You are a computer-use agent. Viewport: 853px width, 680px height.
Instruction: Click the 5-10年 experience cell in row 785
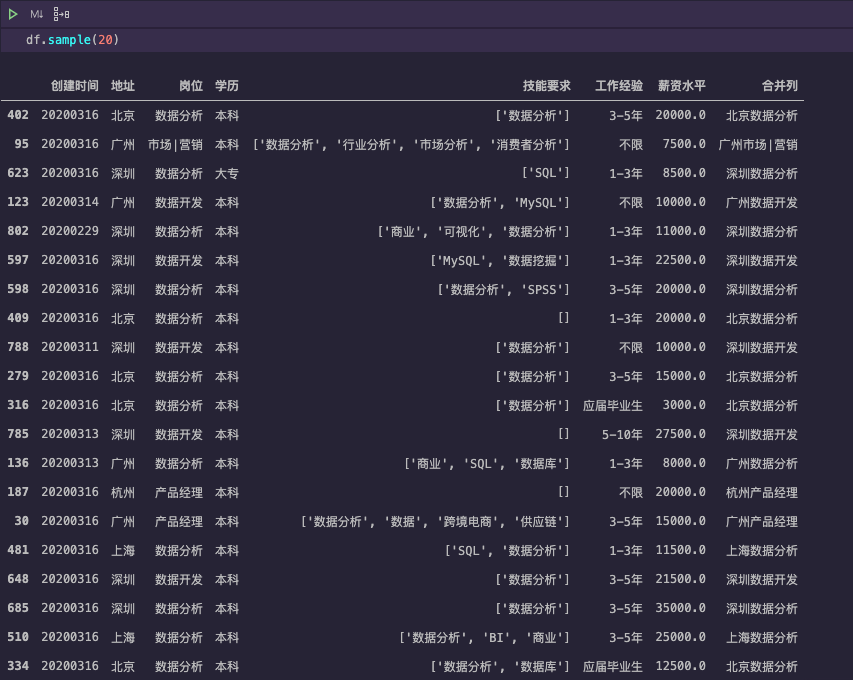[622, 434]
